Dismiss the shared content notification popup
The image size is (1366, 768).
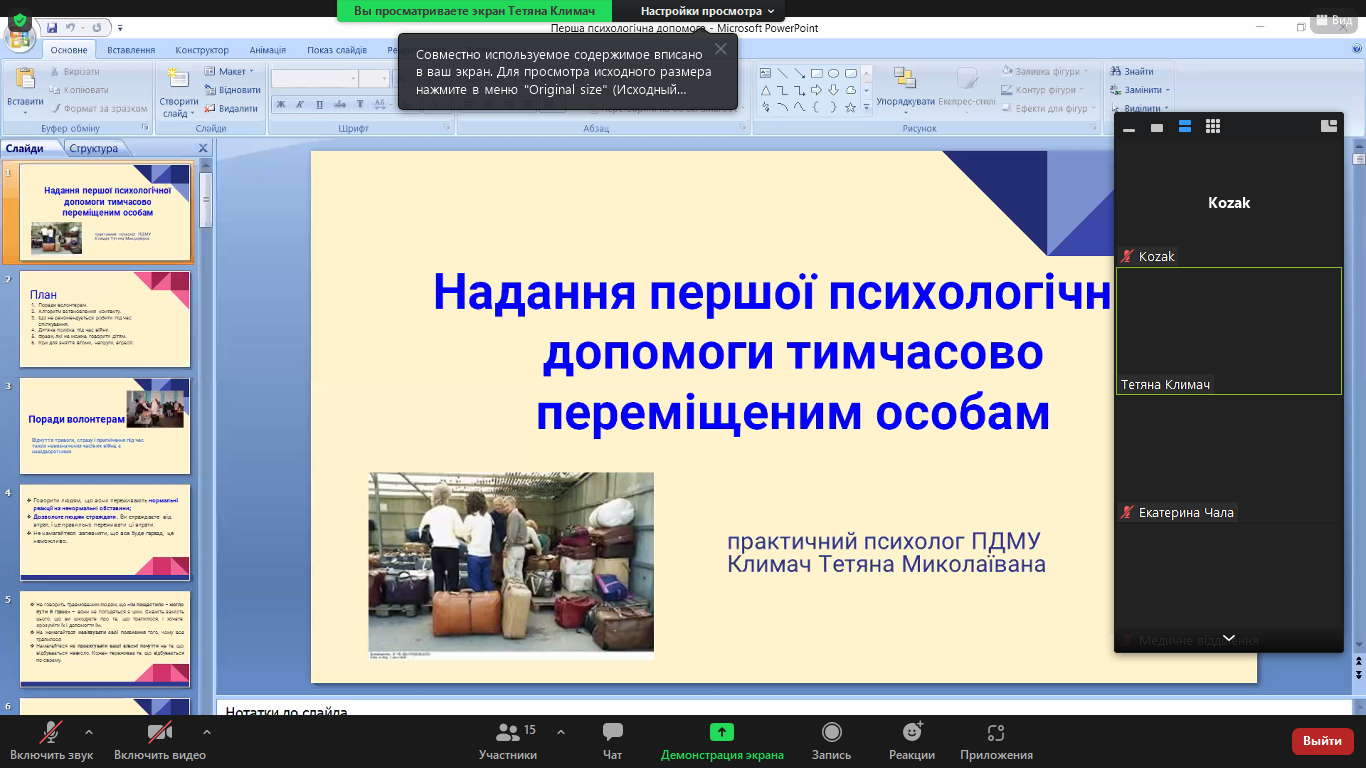720,49
